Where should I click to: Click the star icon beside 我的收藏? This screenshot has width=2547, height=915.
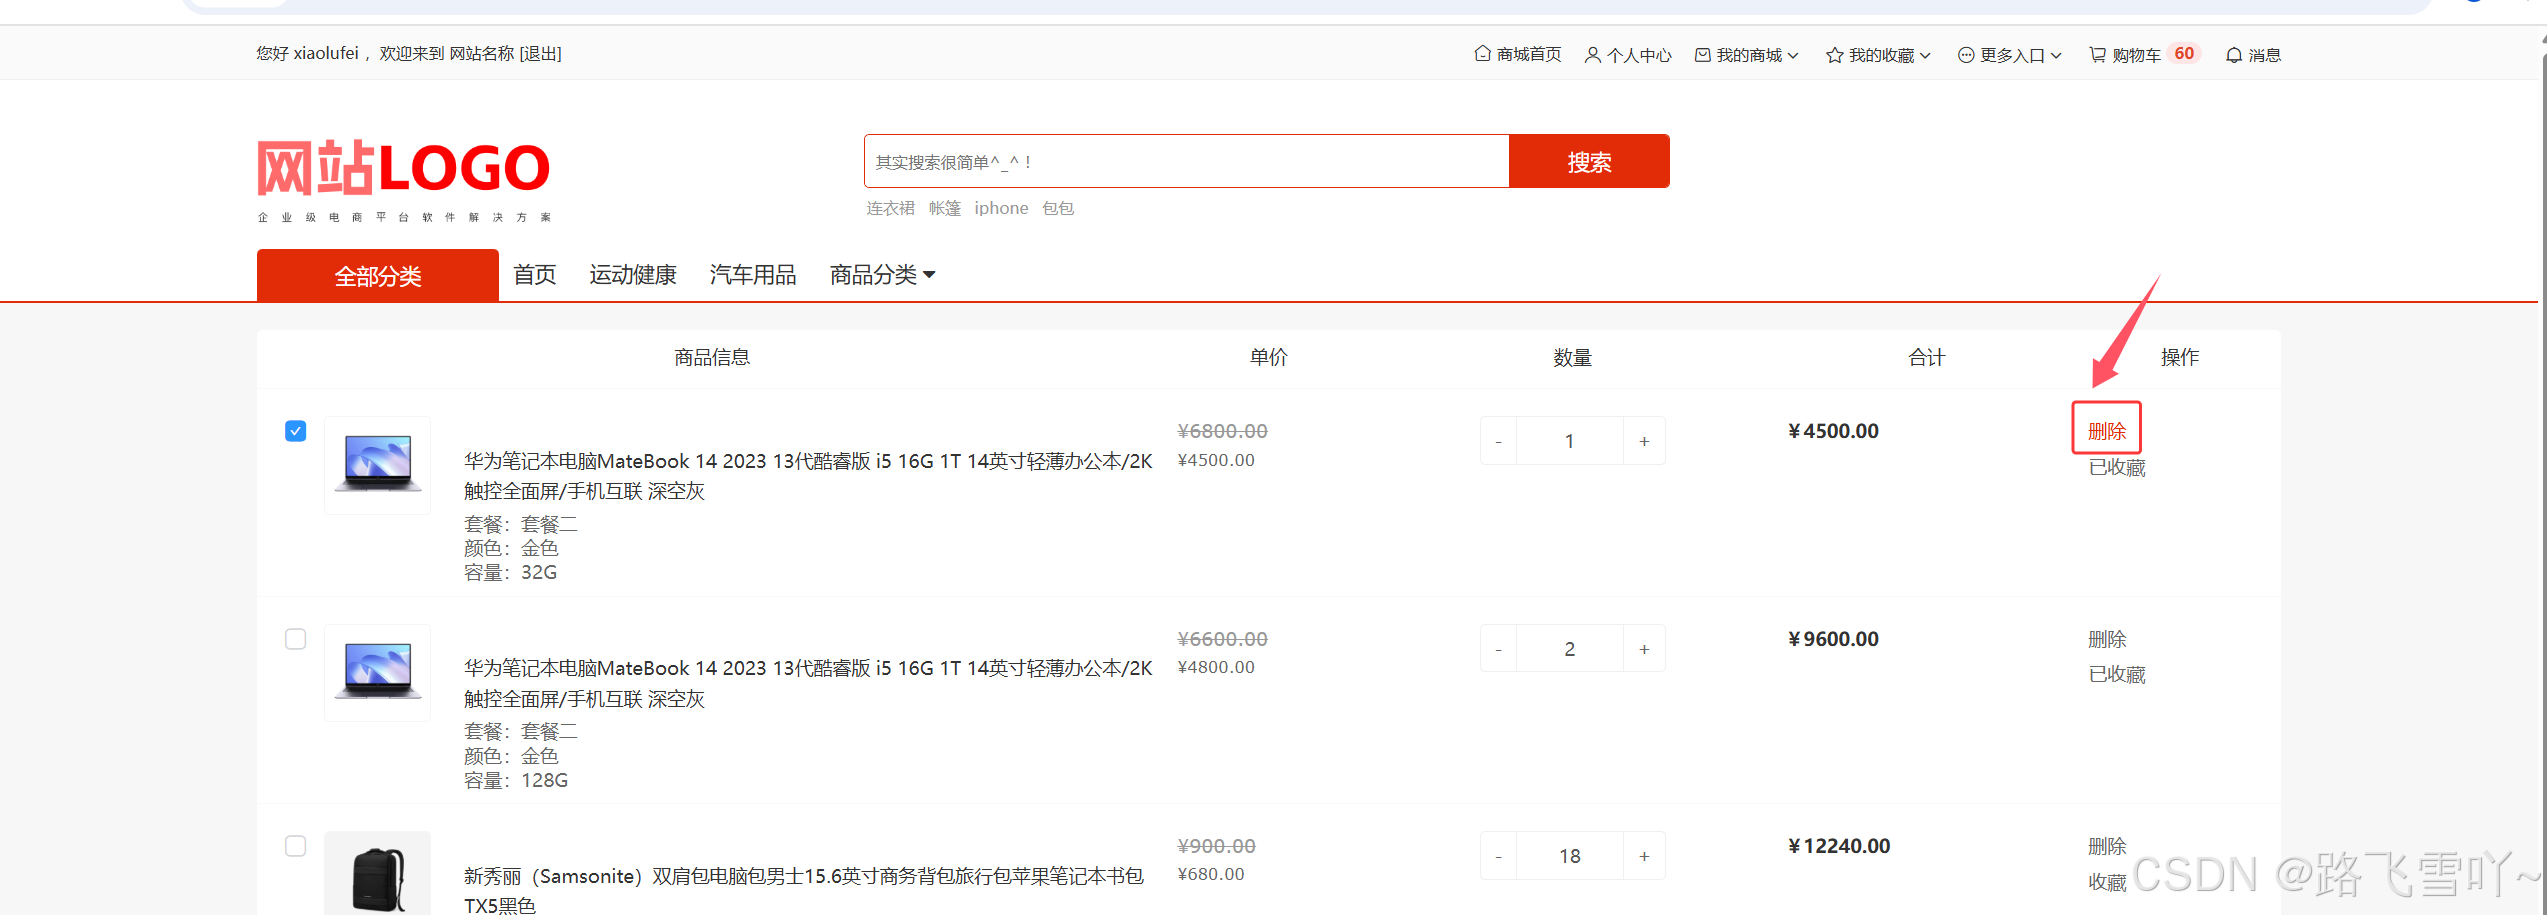[x=1834, y=55]
